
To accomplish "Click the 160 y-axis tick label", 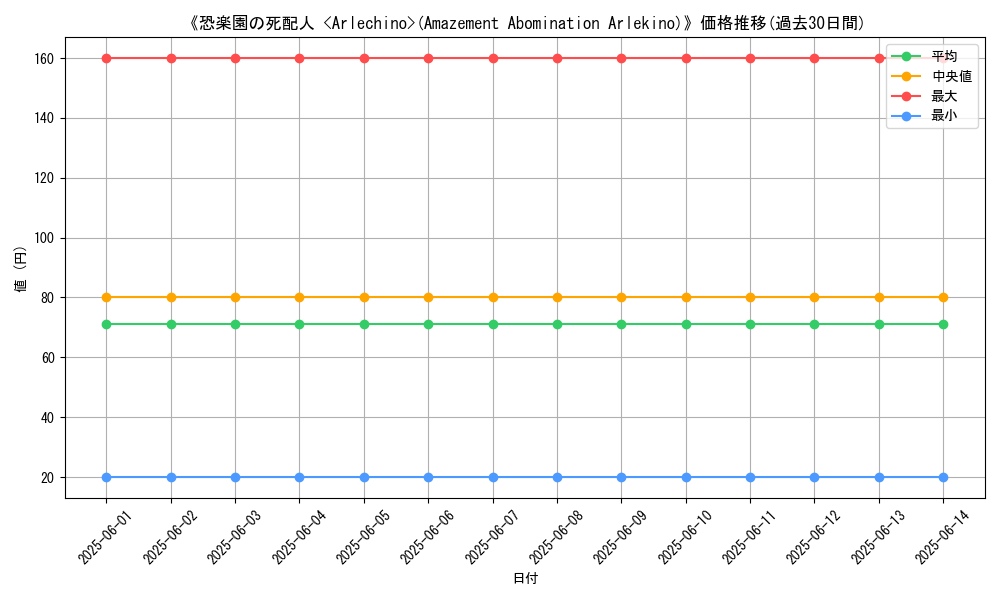I will 44,59.
